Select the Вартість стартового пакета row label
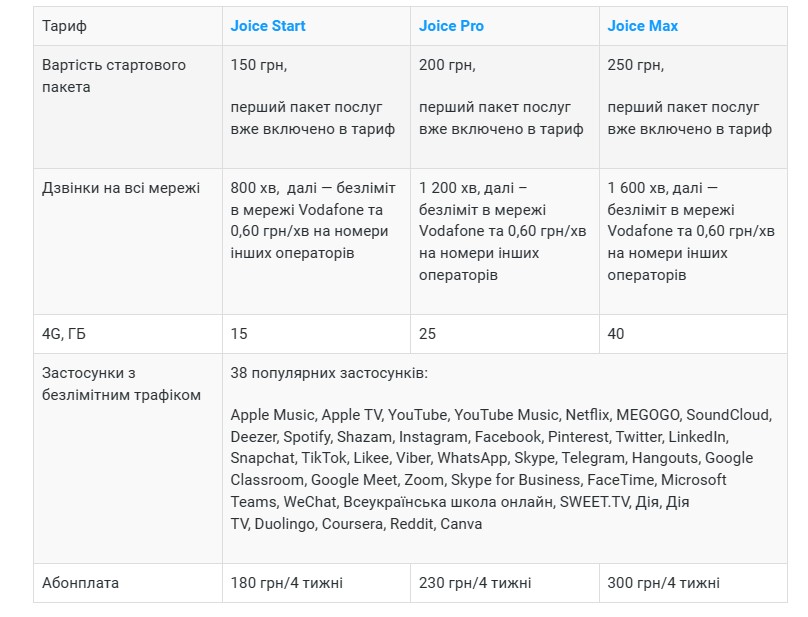Viewport: 808px width, 617px height. 113,76
